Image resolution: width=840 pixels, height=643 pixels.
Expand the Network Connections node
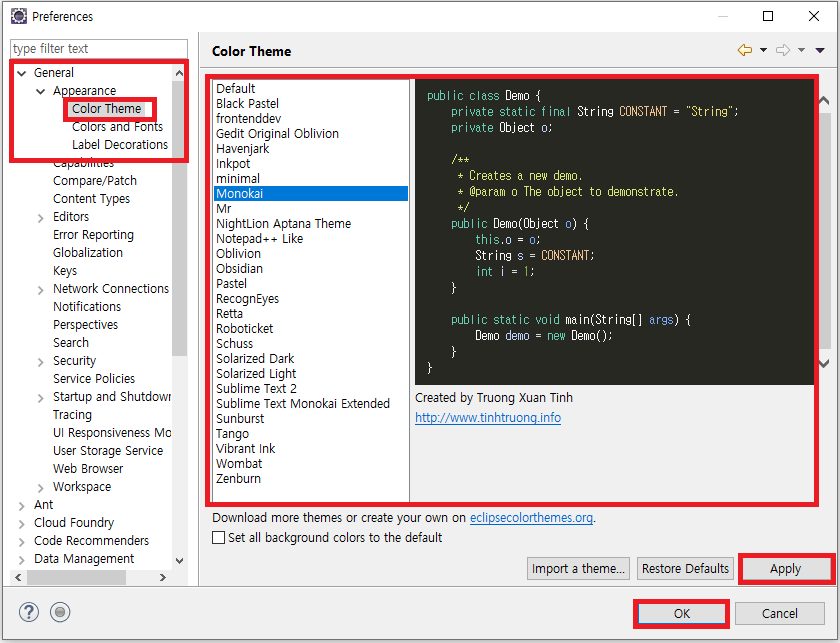41,290
